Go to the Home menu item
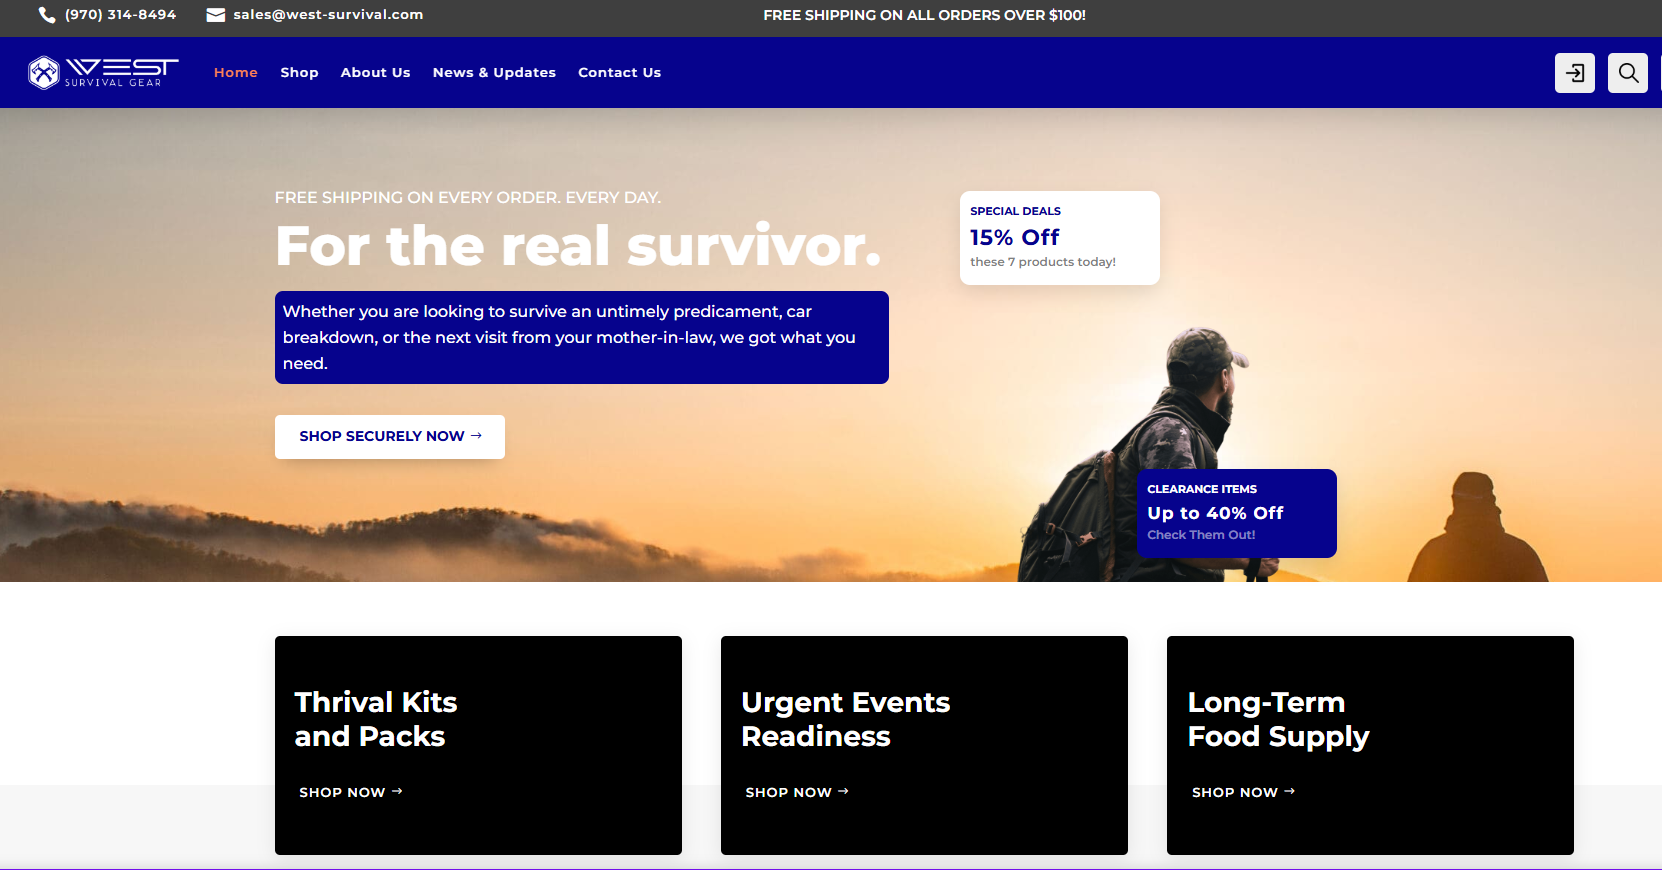This screenshot has height=870, width=1662. 236,73
